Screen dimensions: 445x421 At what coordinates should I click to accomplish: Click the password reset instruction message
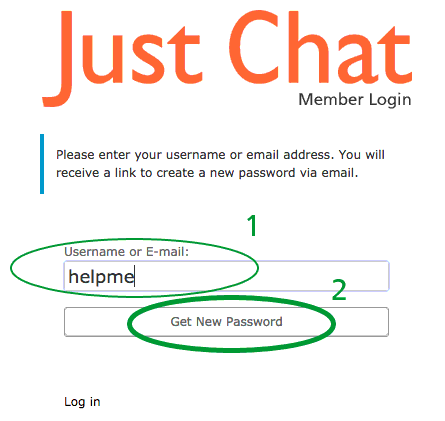220,164
